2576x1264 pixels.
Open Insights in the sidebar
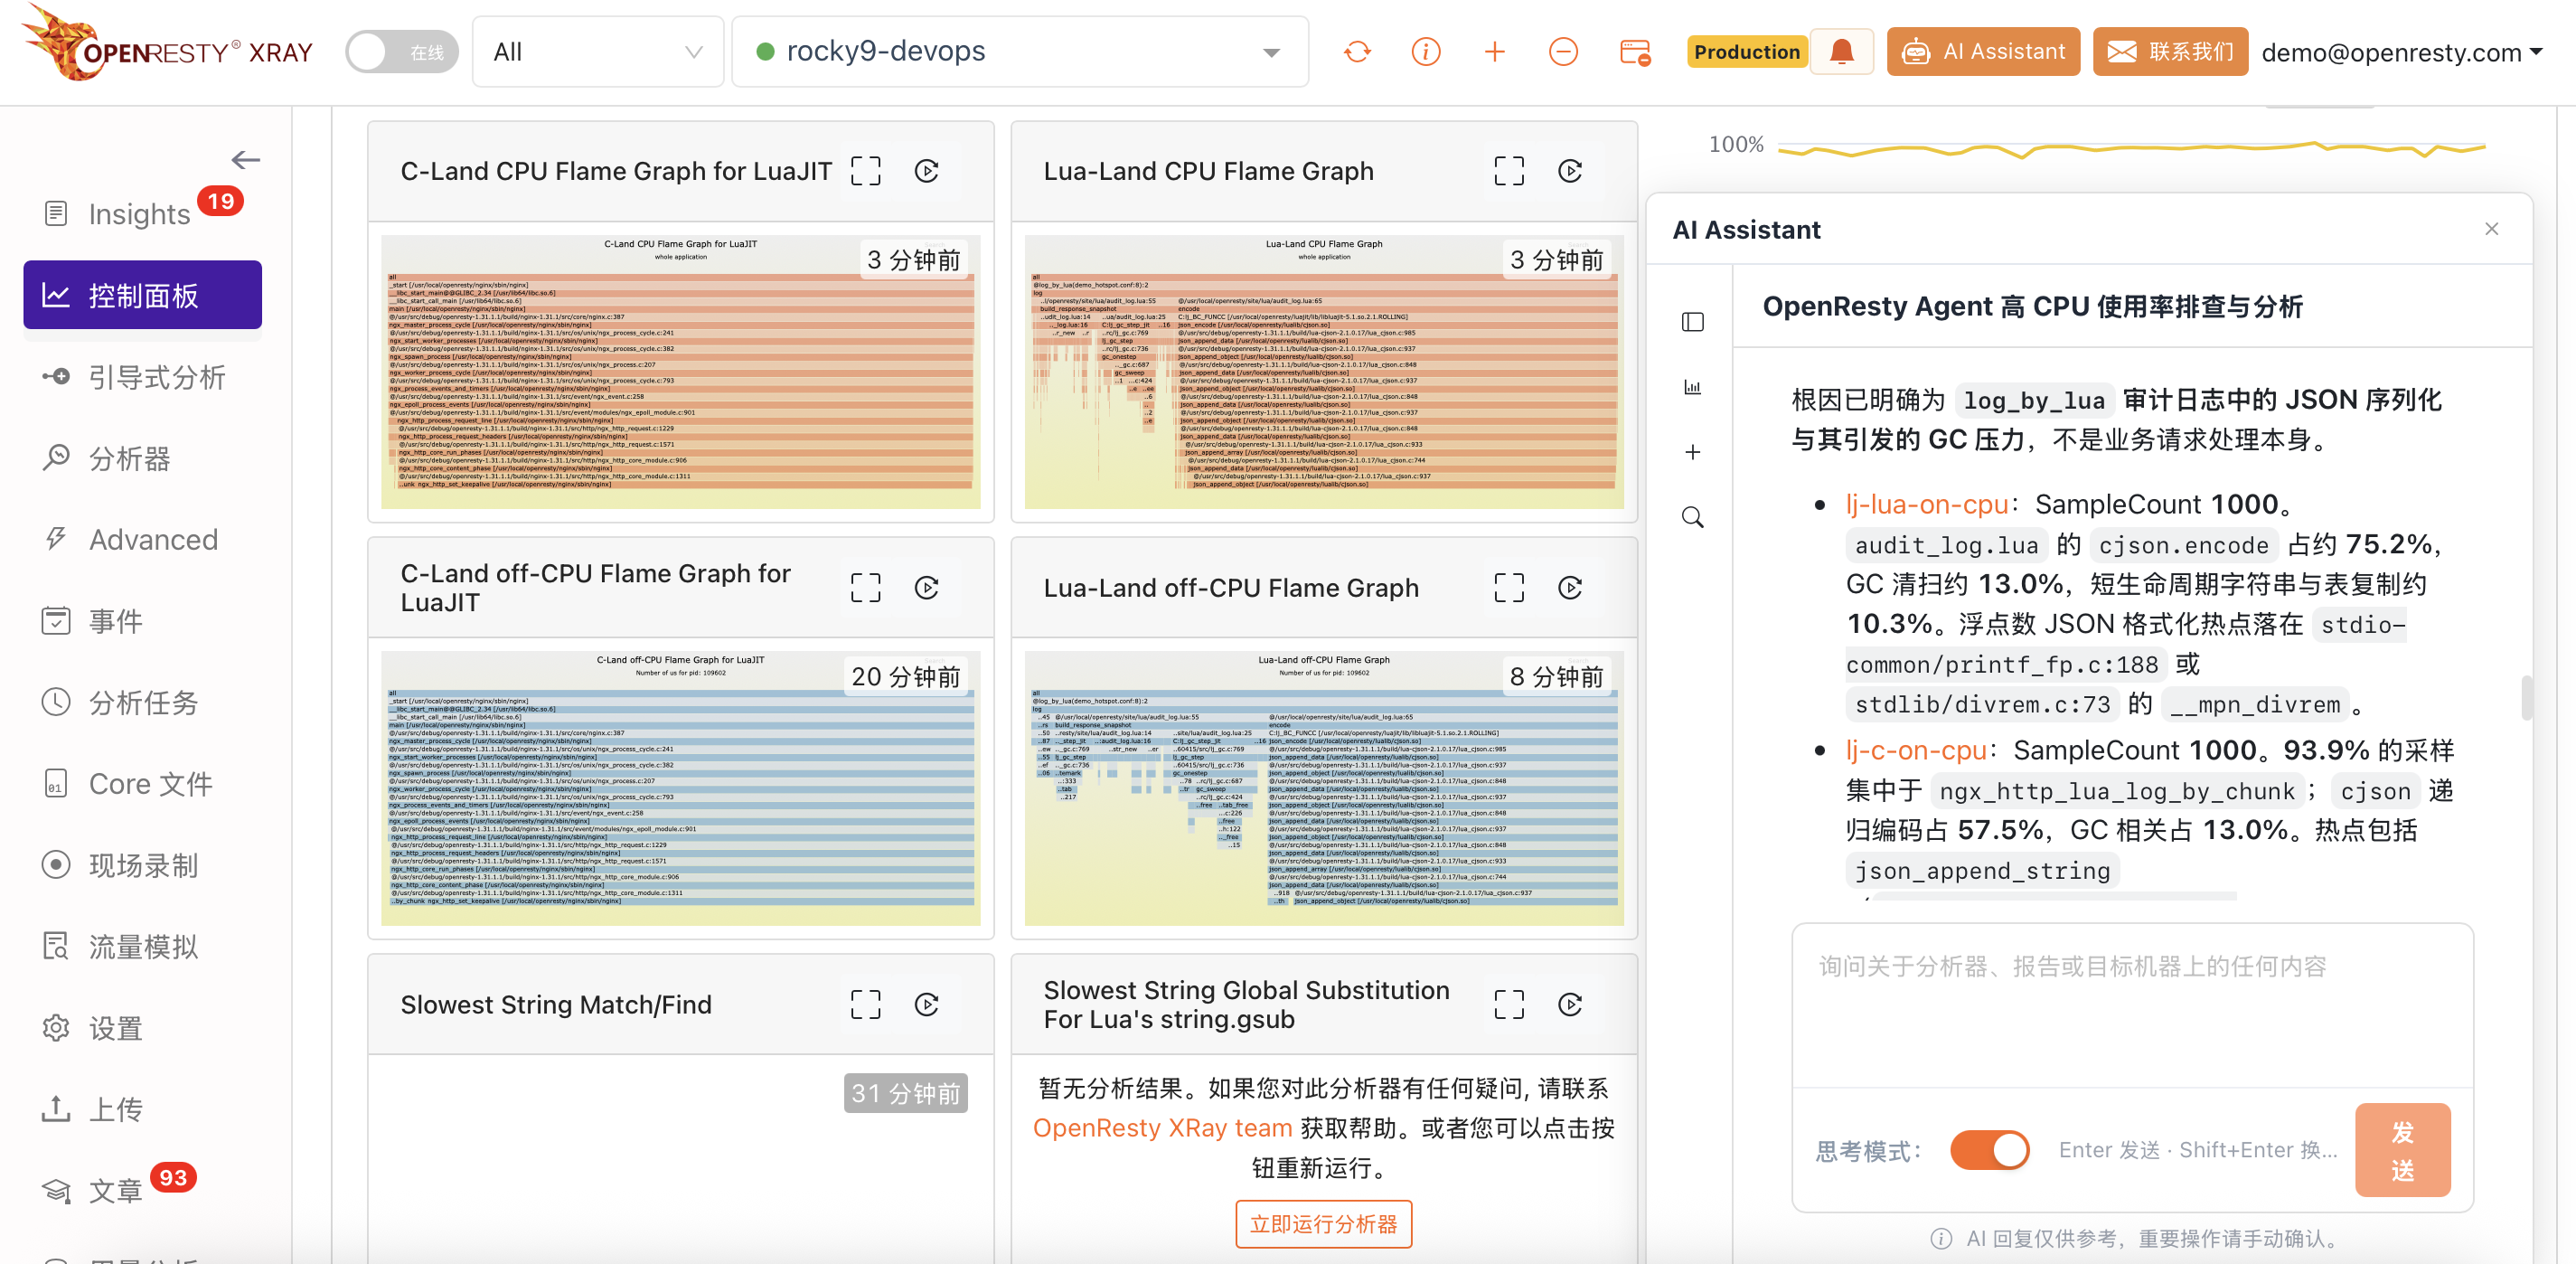[x=142, y=214]
